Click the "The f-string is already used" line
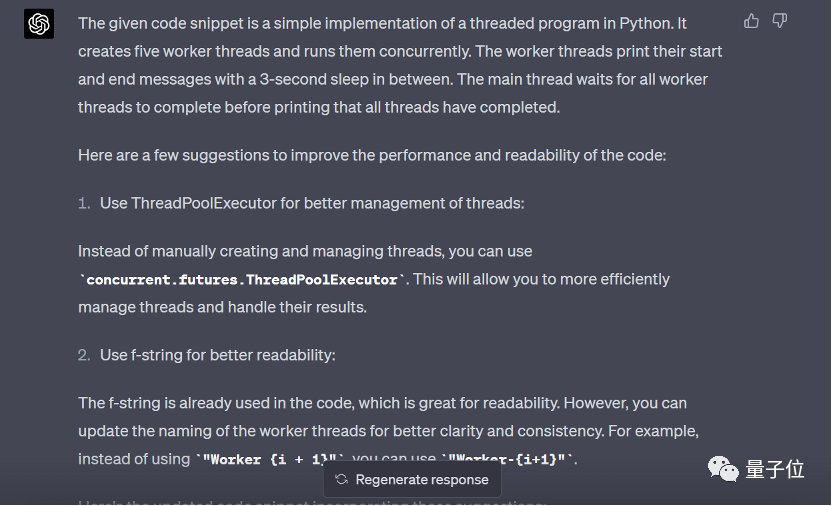This screenshot has height=506, width=832. click(x=382, y=403)
